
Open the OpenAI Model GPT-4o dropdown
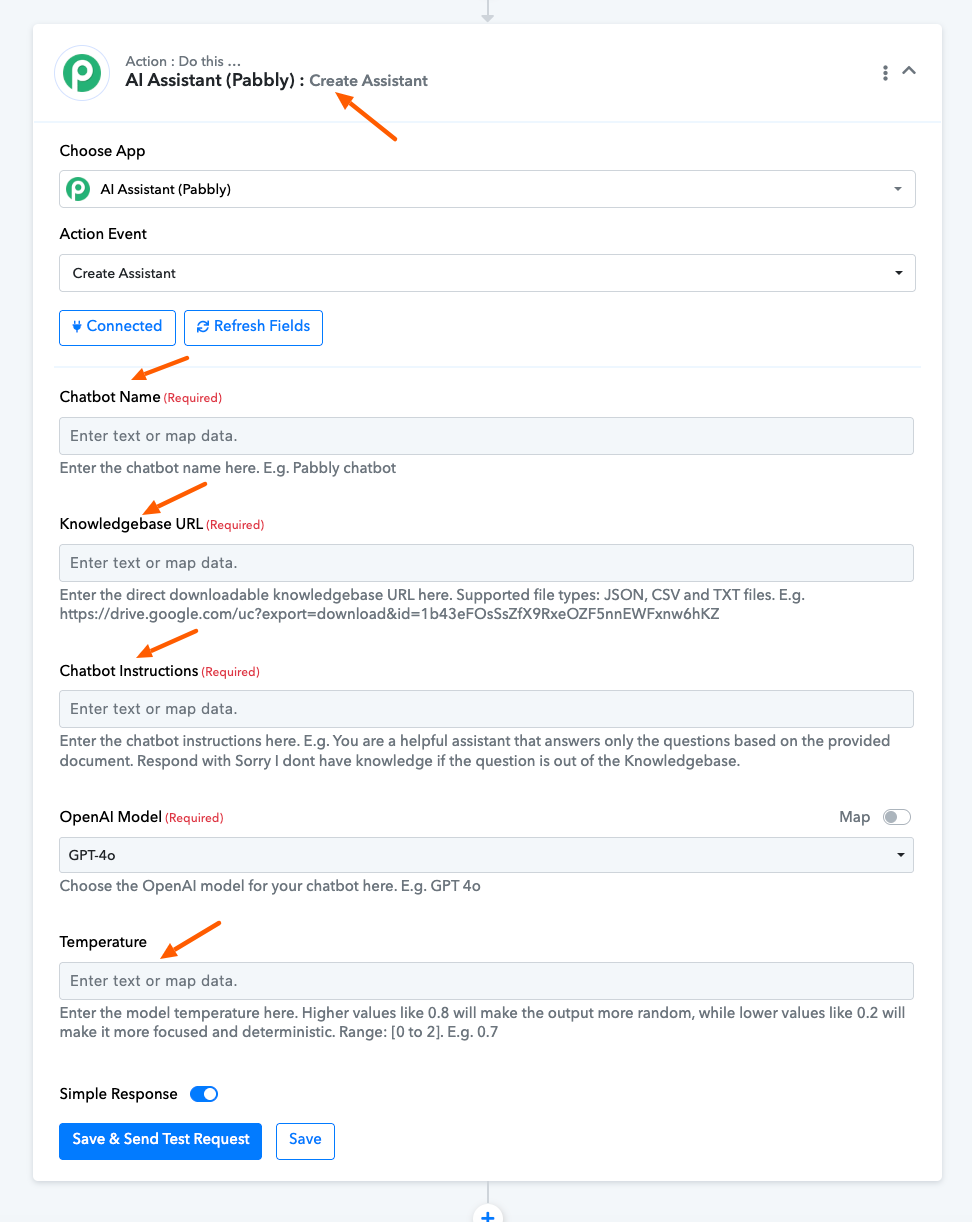click(x=486, y=855)
